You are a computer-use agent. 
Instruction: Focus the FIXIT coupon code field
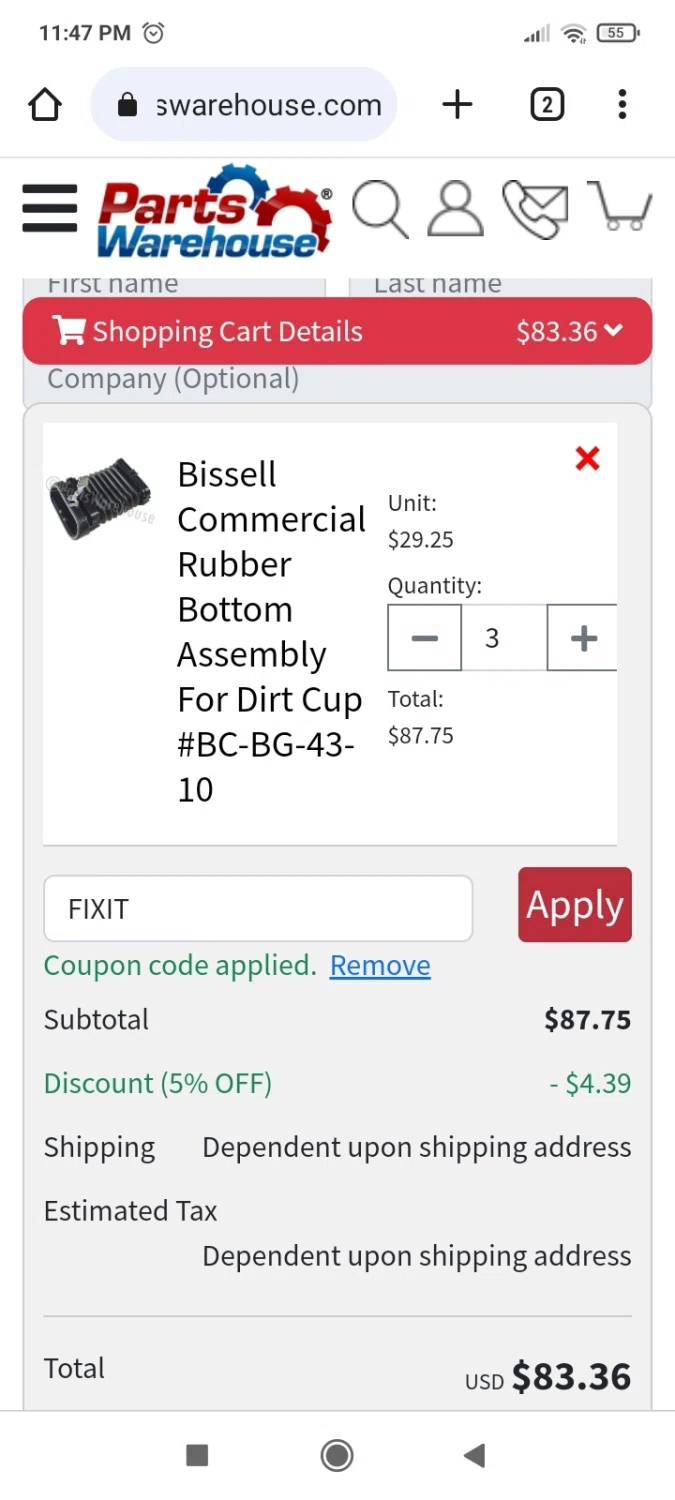pos(257,909)
